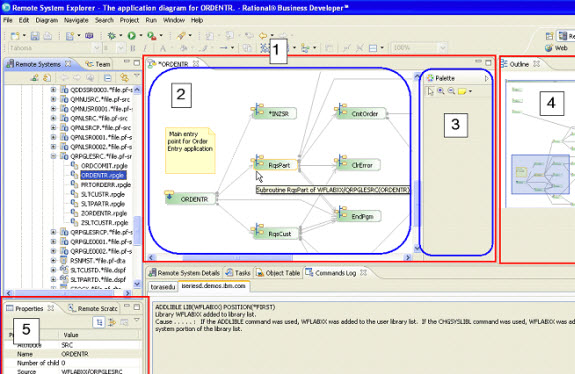Open the Window menu
This screenshot has width=575, height=374.
174,20
